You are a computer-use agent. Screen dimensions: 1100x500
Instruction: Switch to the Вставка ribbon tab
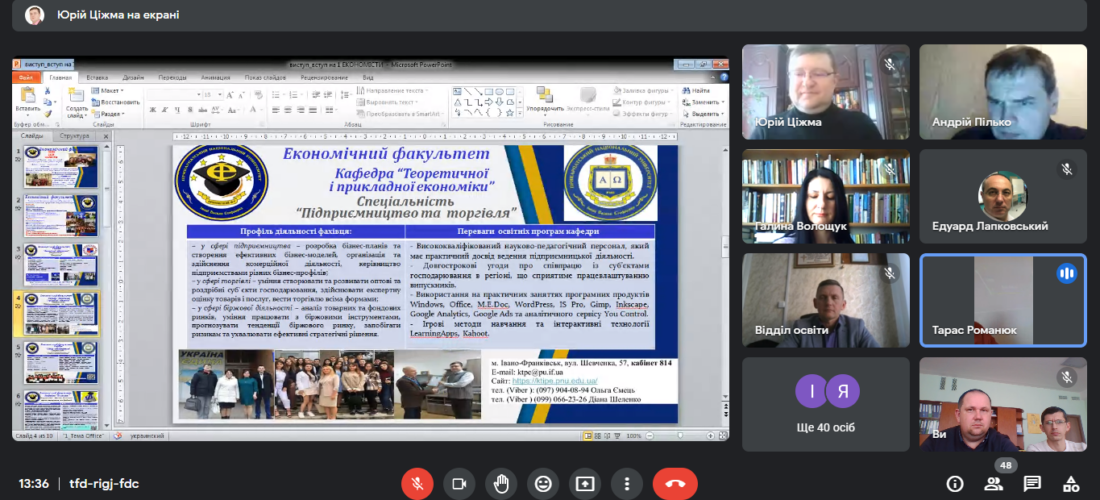(x=97, y=77)
